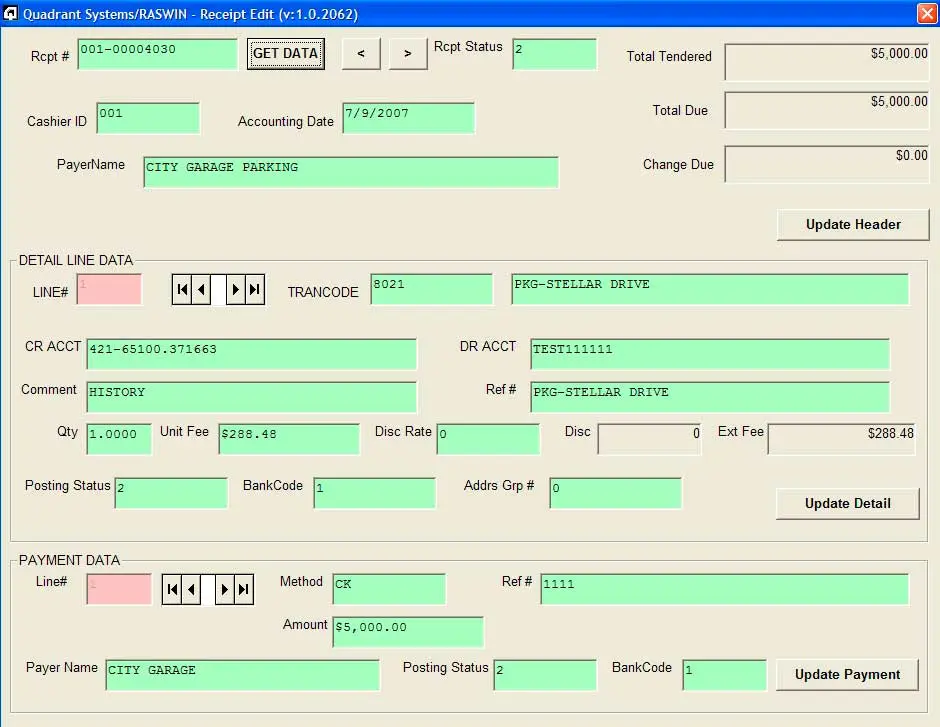Click the Disc Rate field
This screenshot has width=940, height=727.
pyautogui.click(x=488, y=439)
